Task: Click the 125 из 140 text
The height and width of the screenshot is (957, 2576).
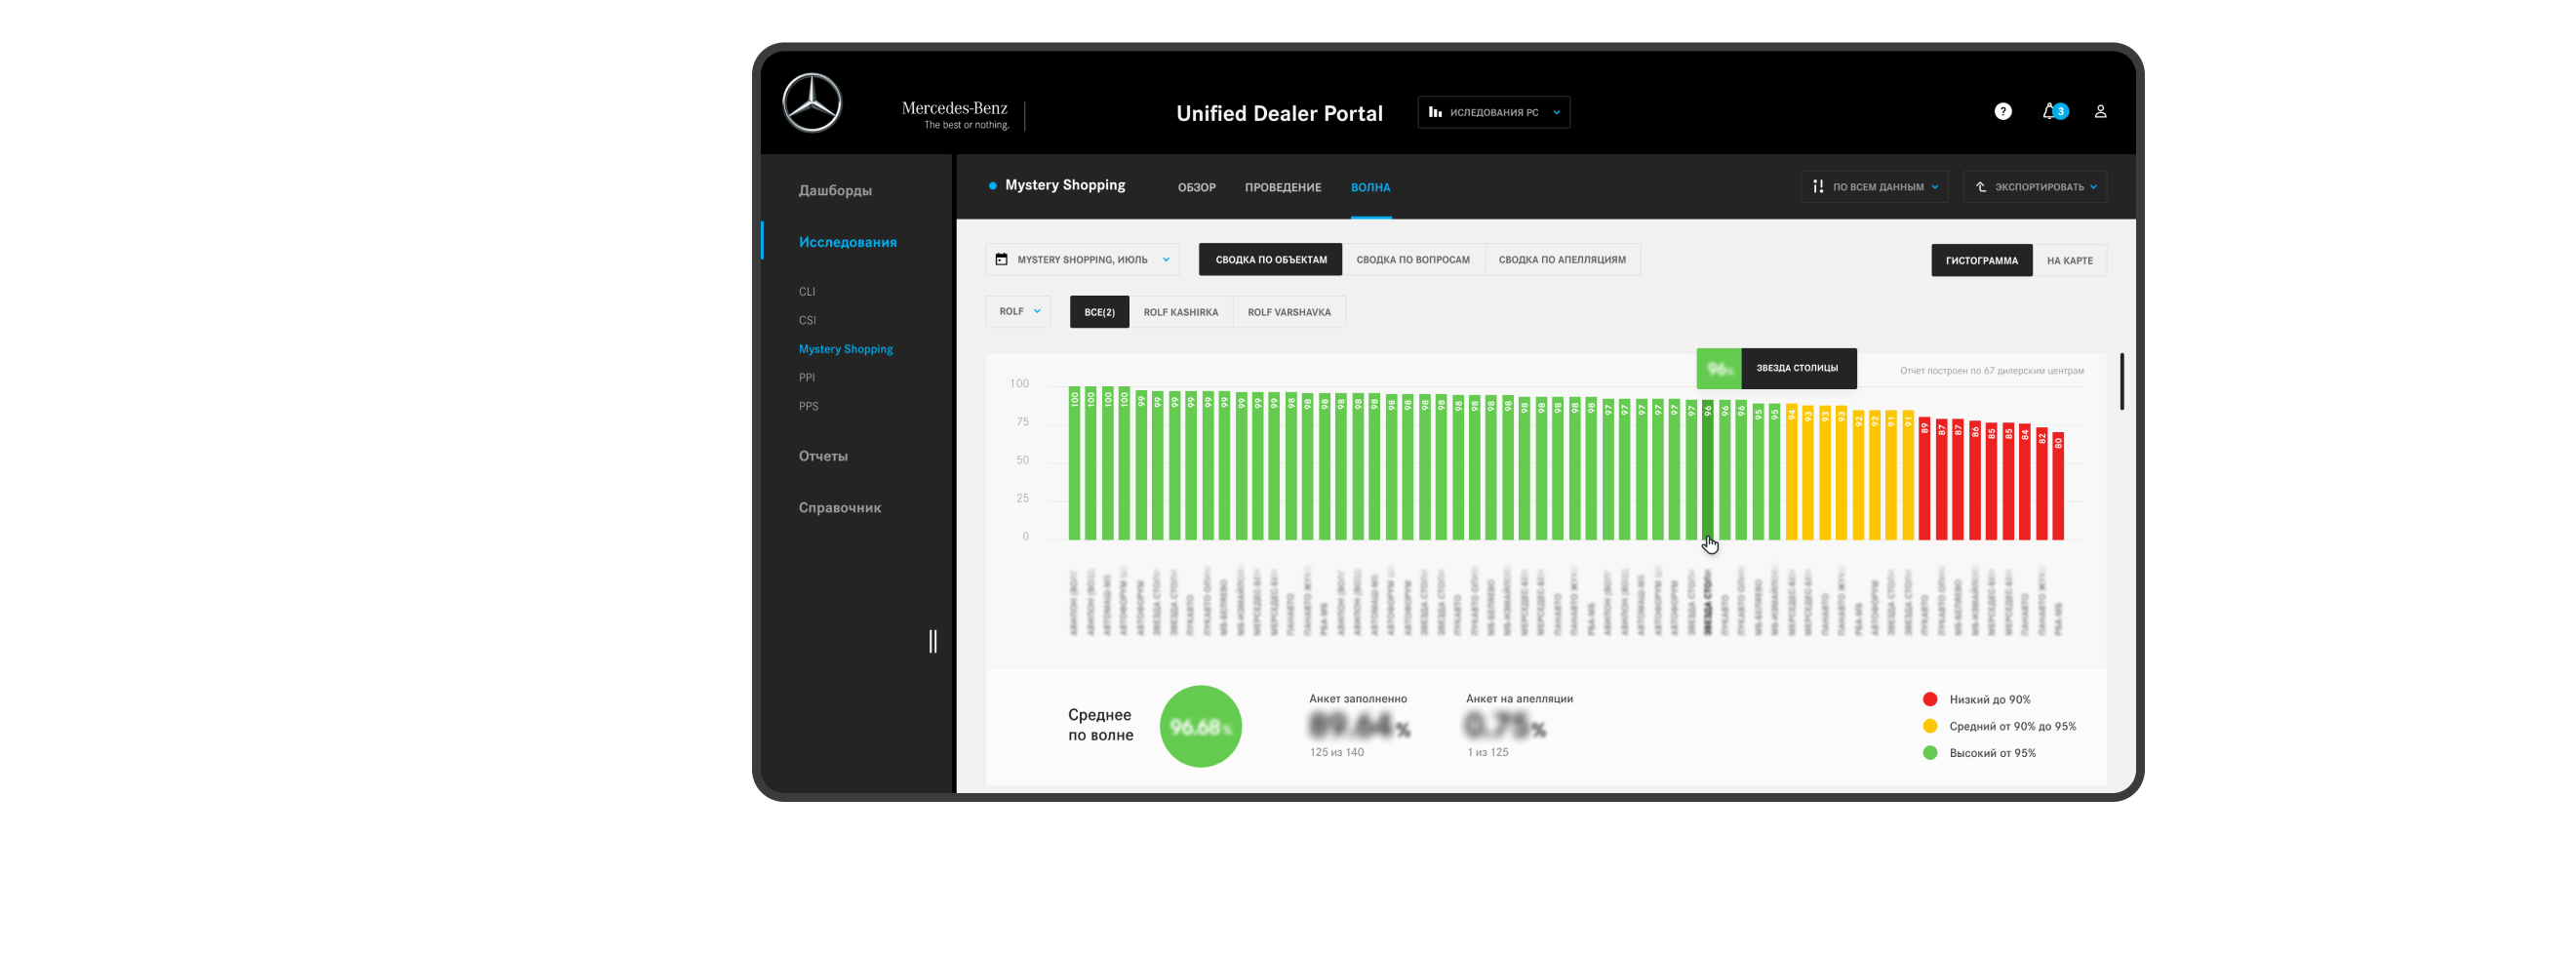Action: coord(1336,753)
